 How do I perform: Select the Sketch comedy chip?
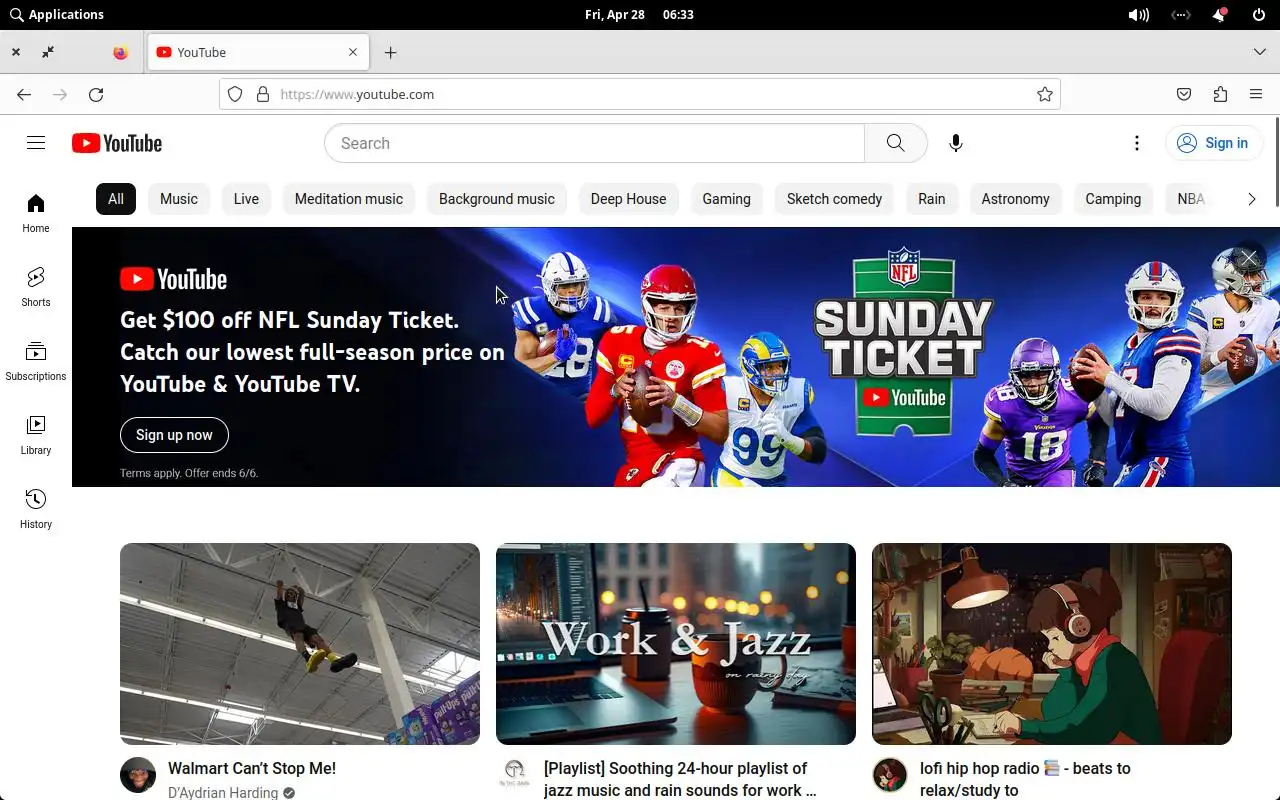(x=834, y=199)
